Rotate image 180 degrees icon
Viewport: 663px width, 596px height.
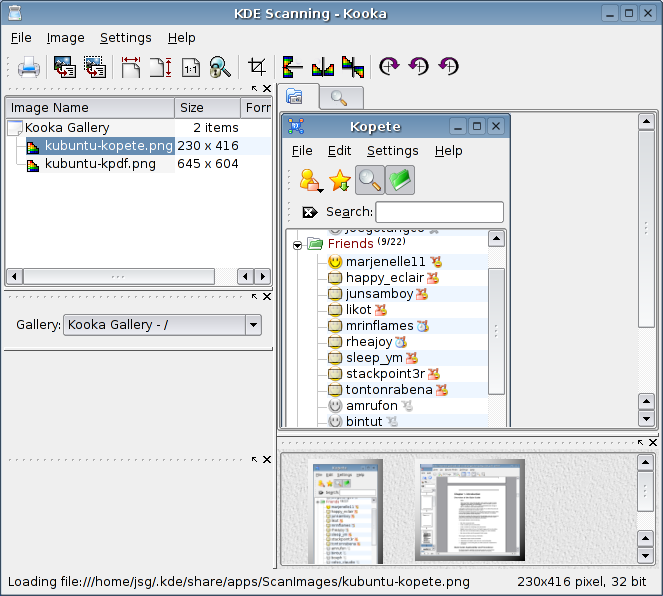tap(449, 66)
